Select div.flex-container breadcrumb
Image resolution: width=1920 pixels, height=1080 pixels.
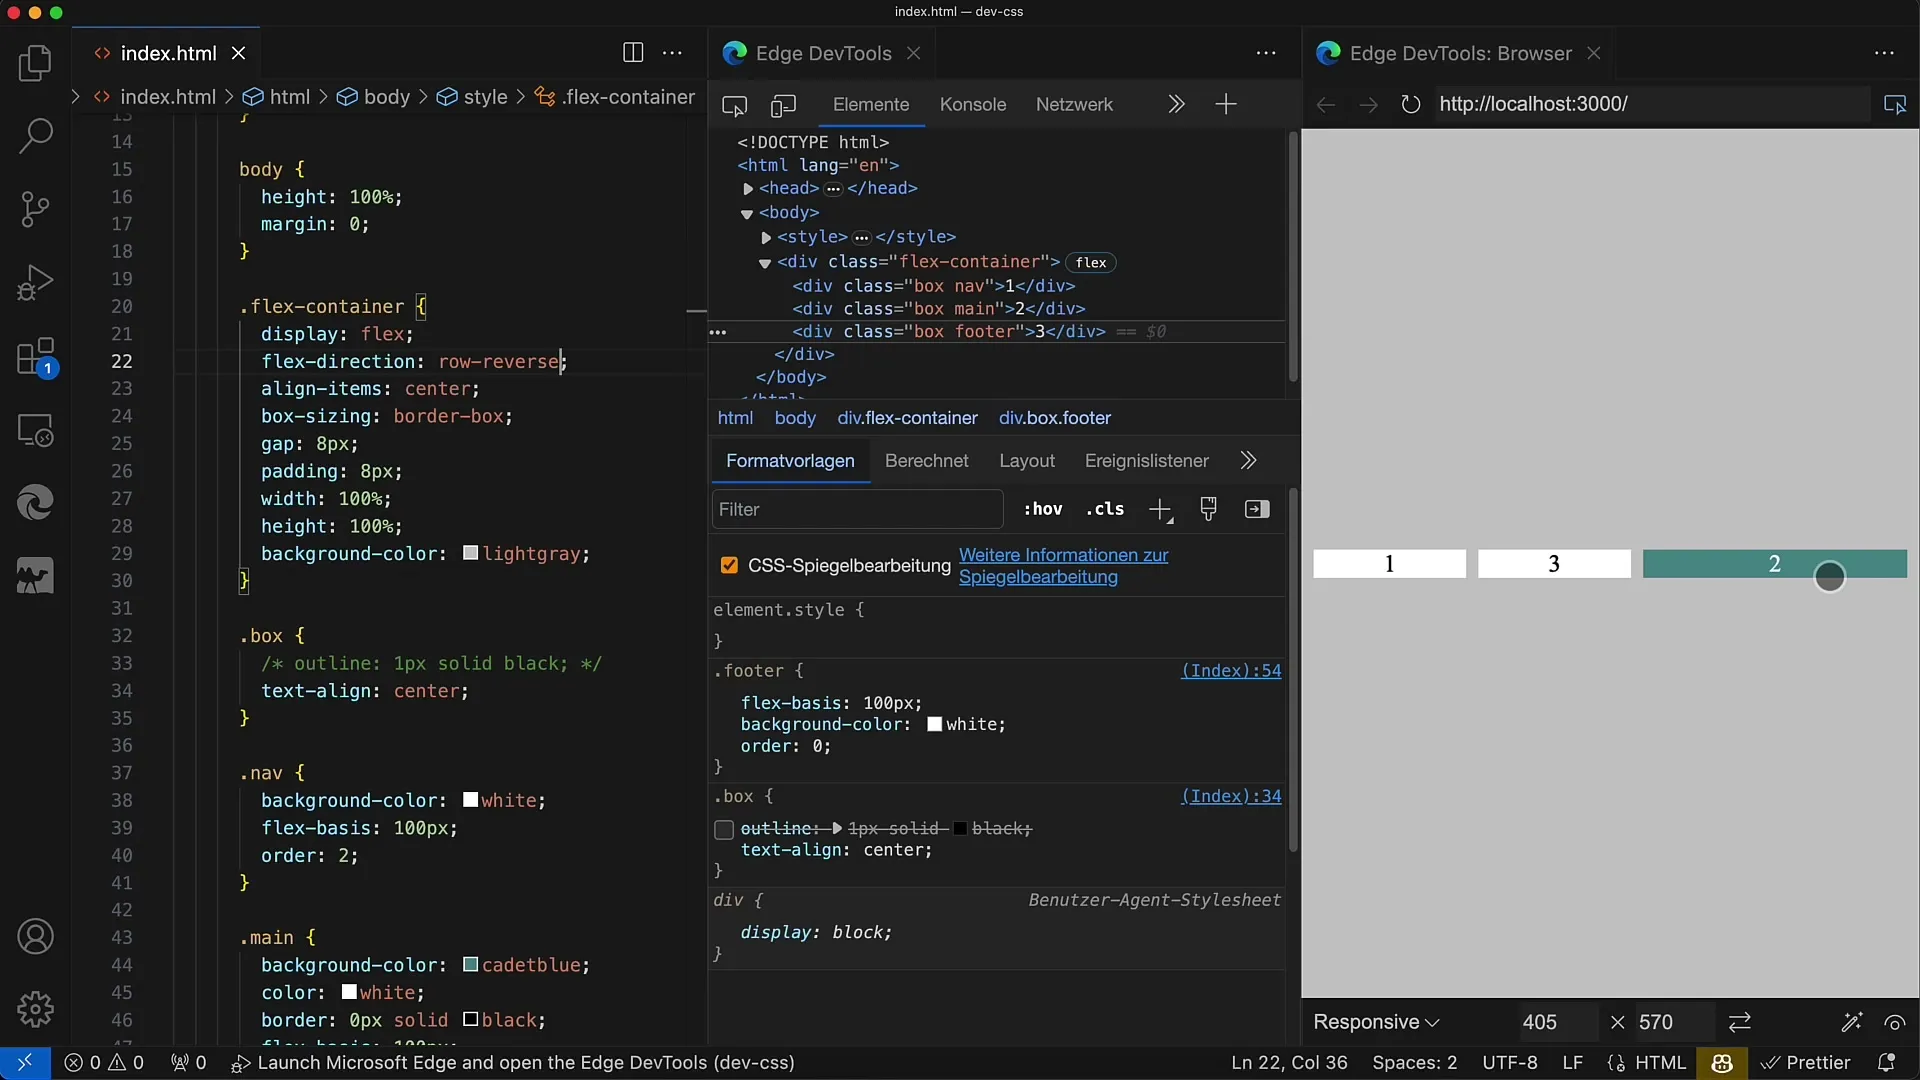[907, 418]
